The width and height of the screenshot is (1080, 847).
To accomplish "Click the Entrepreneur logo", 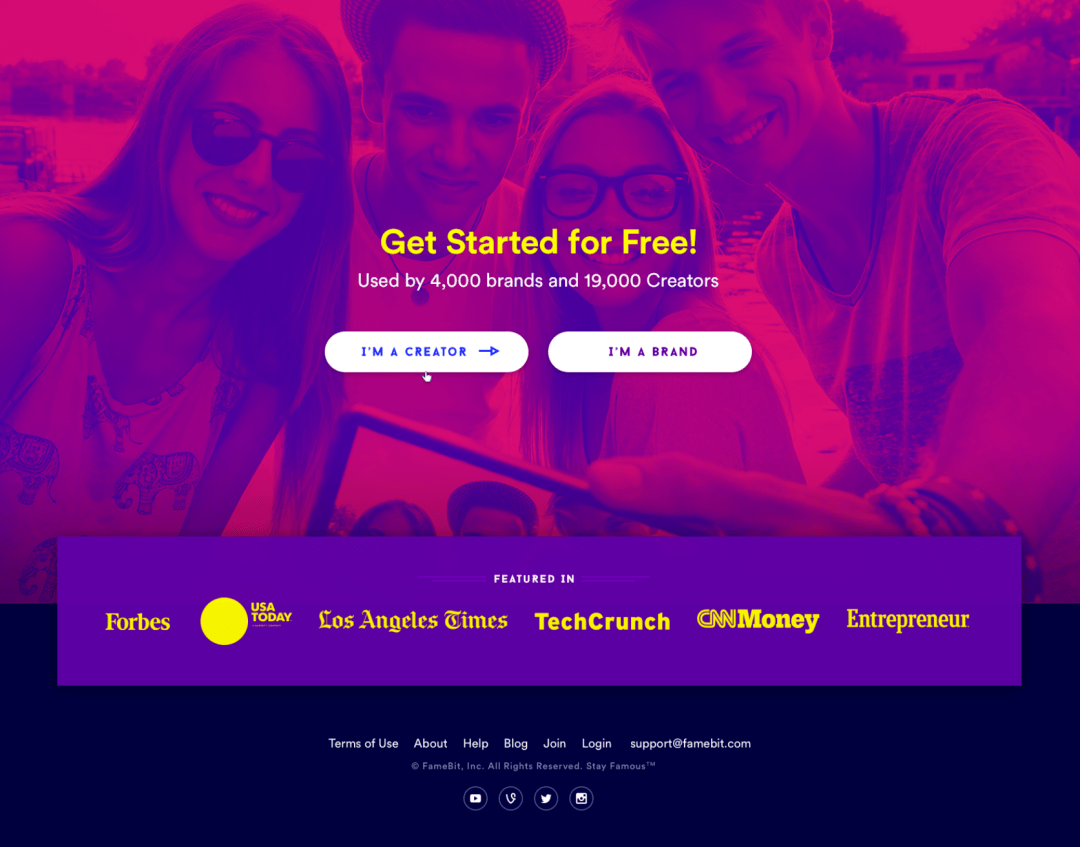I will click(x=908, y=620).
